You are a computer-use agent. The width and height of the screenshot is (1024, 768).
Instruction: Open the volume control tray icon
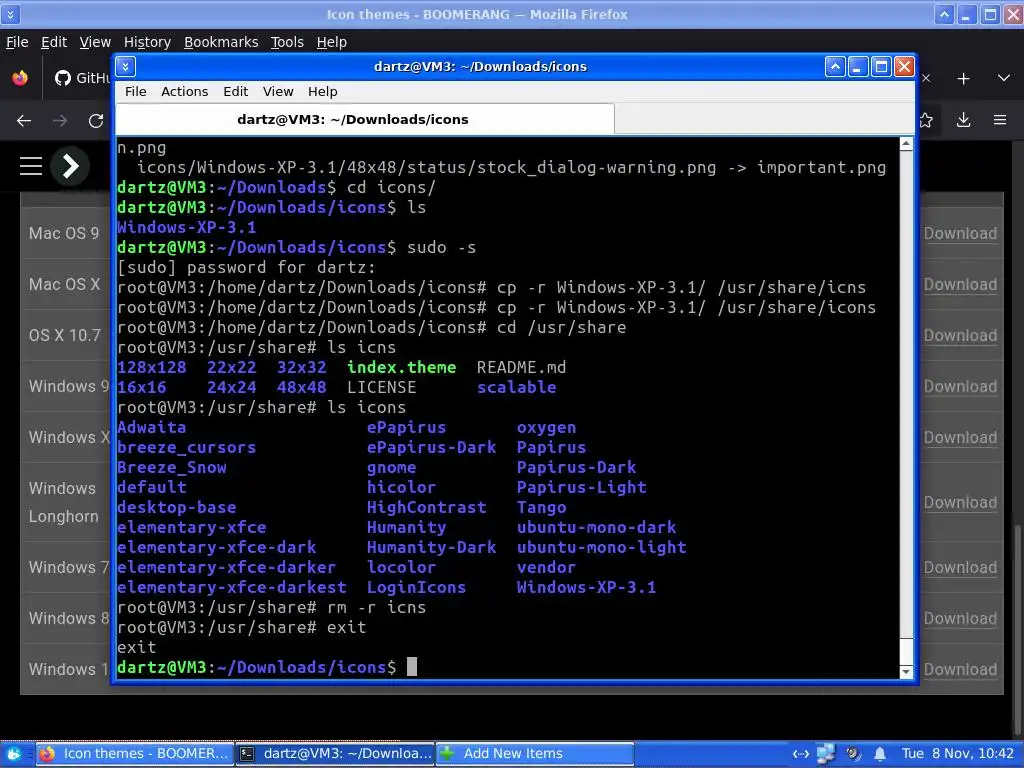coord(854,754)
